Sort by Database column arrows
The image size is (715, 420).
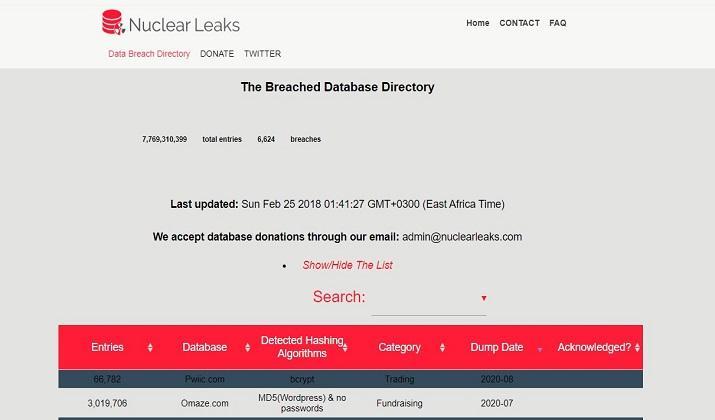tap(248, 347)
